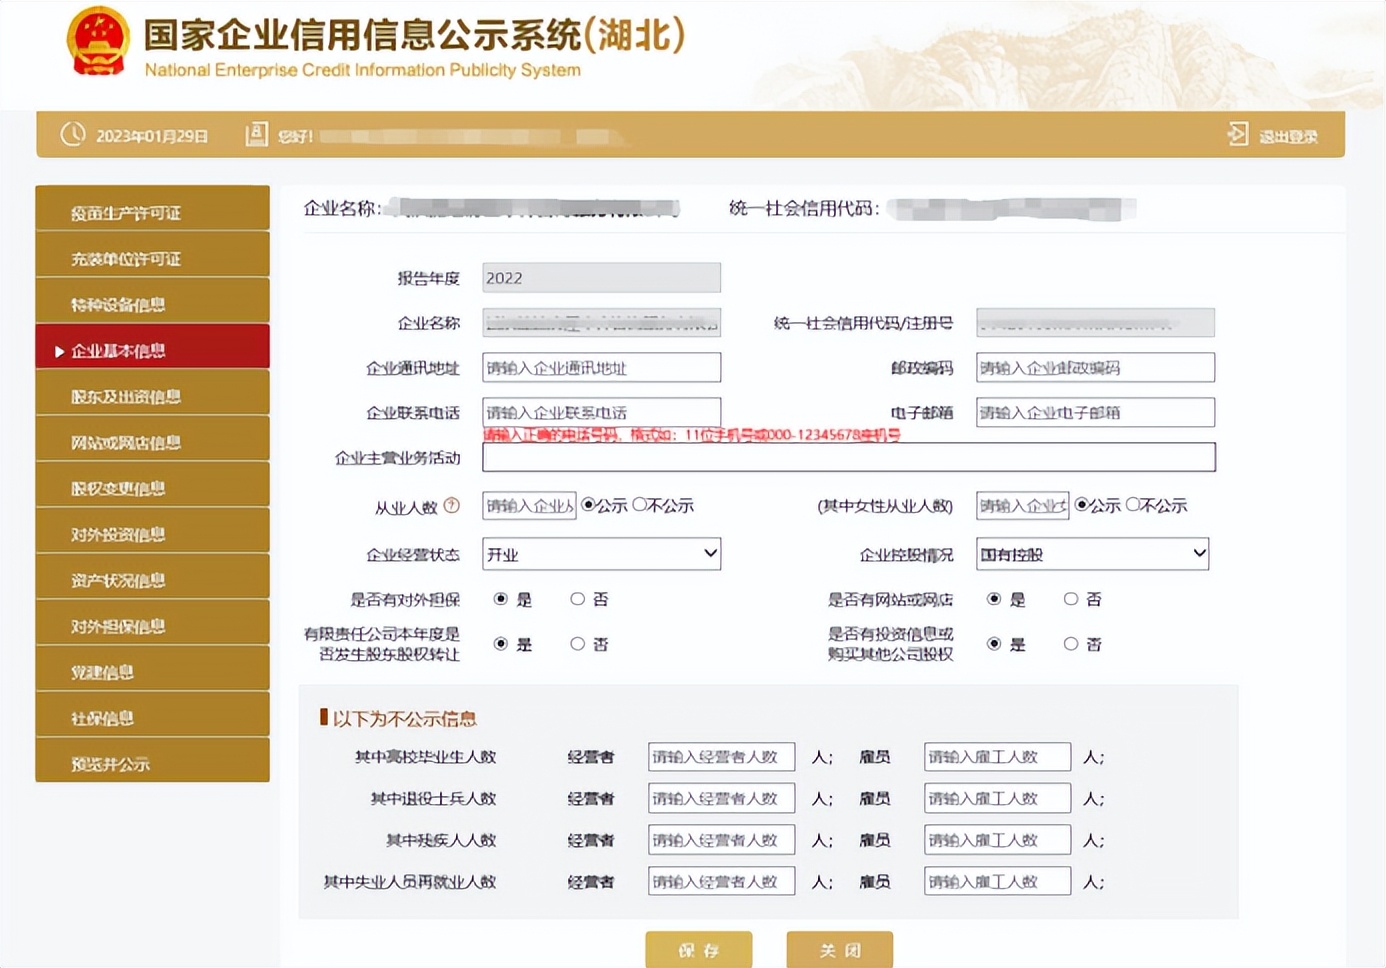Open the 企业经营状态 dropdown

[x=600, y=553]
